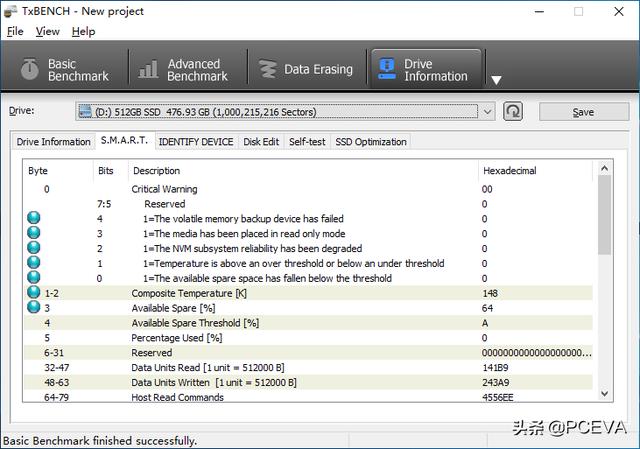Click the list scrollbar down arrow
This screenshot has width=640, height=449.
click(x=604, y=393)
